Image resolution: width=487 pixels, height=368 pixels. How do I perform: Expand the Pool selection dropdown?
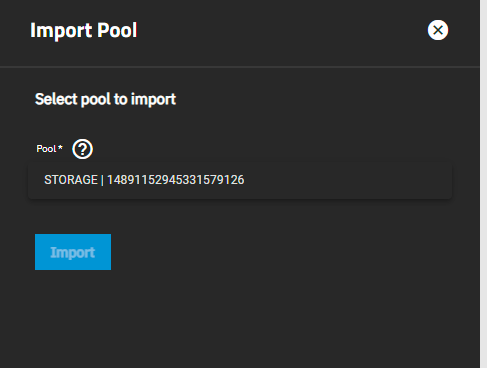coord(240,180)
